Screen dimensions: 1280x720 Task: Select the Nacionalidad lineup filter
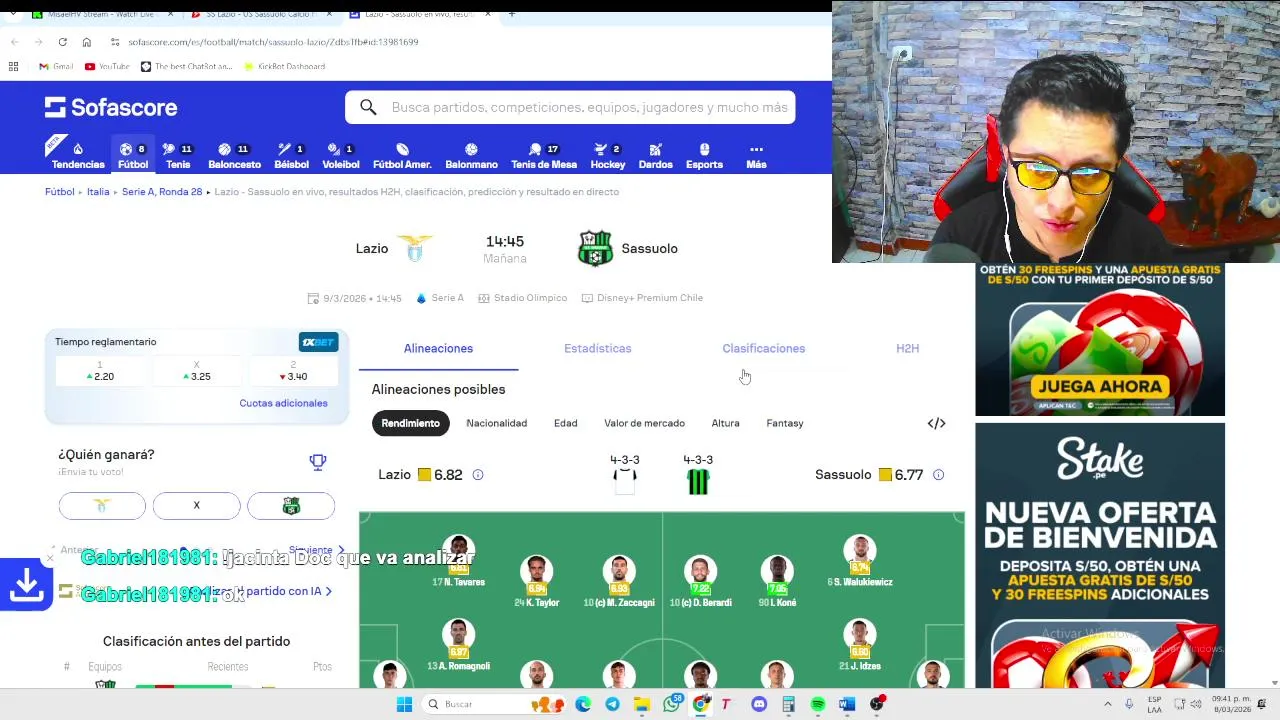[x=496, y=423]
